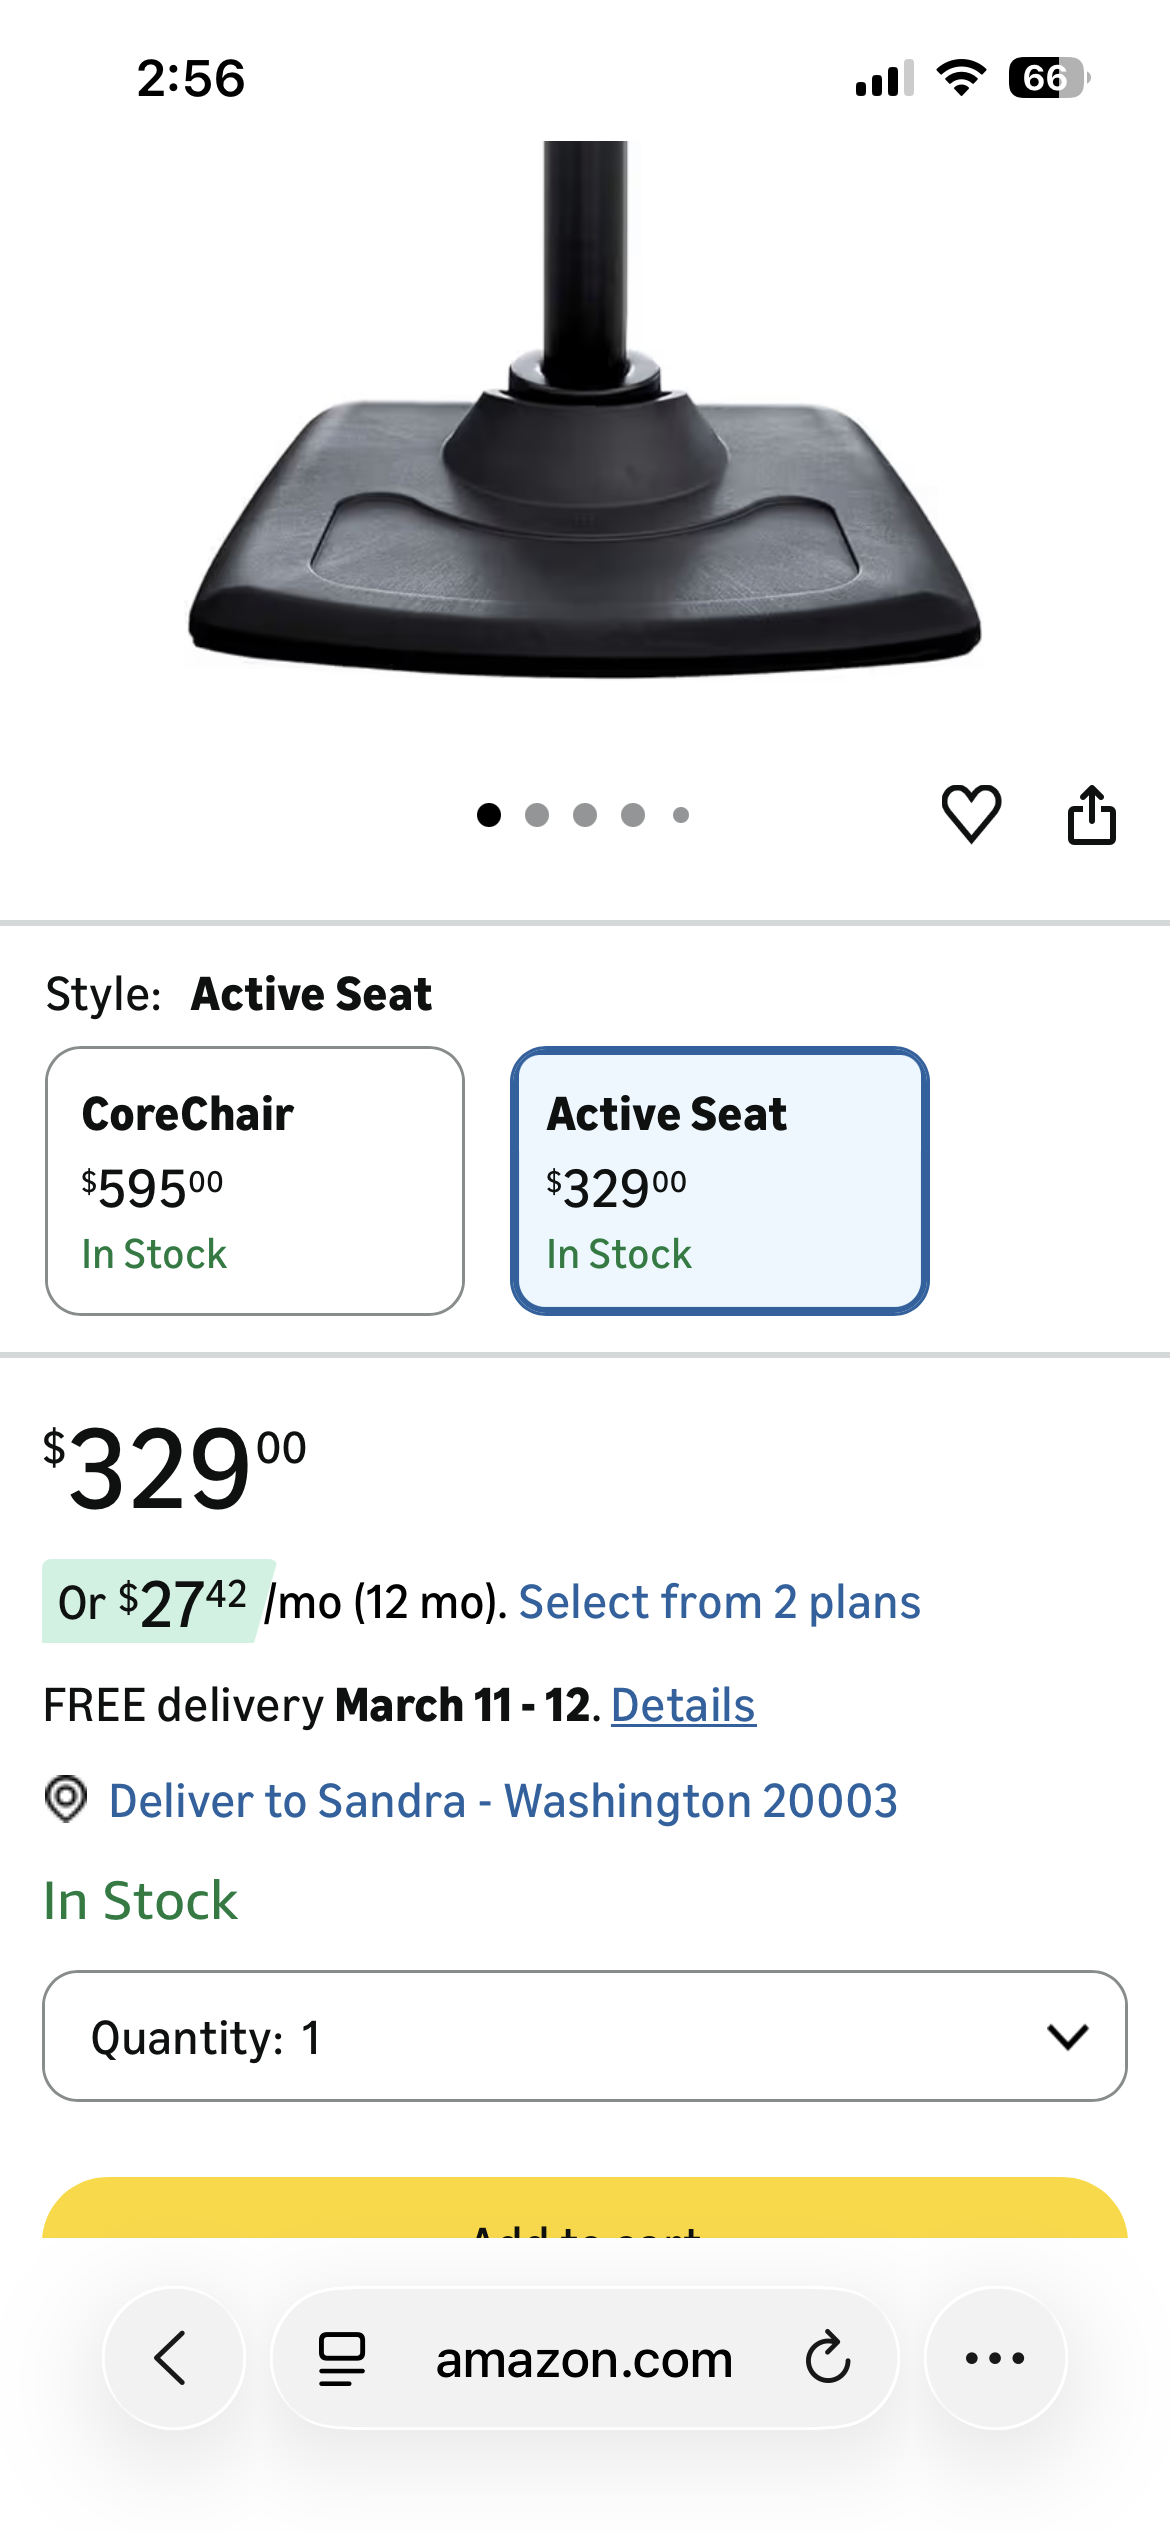Reload the amazon.com page
This screenshot has width=1170, height=2532.
point(828,2358)
